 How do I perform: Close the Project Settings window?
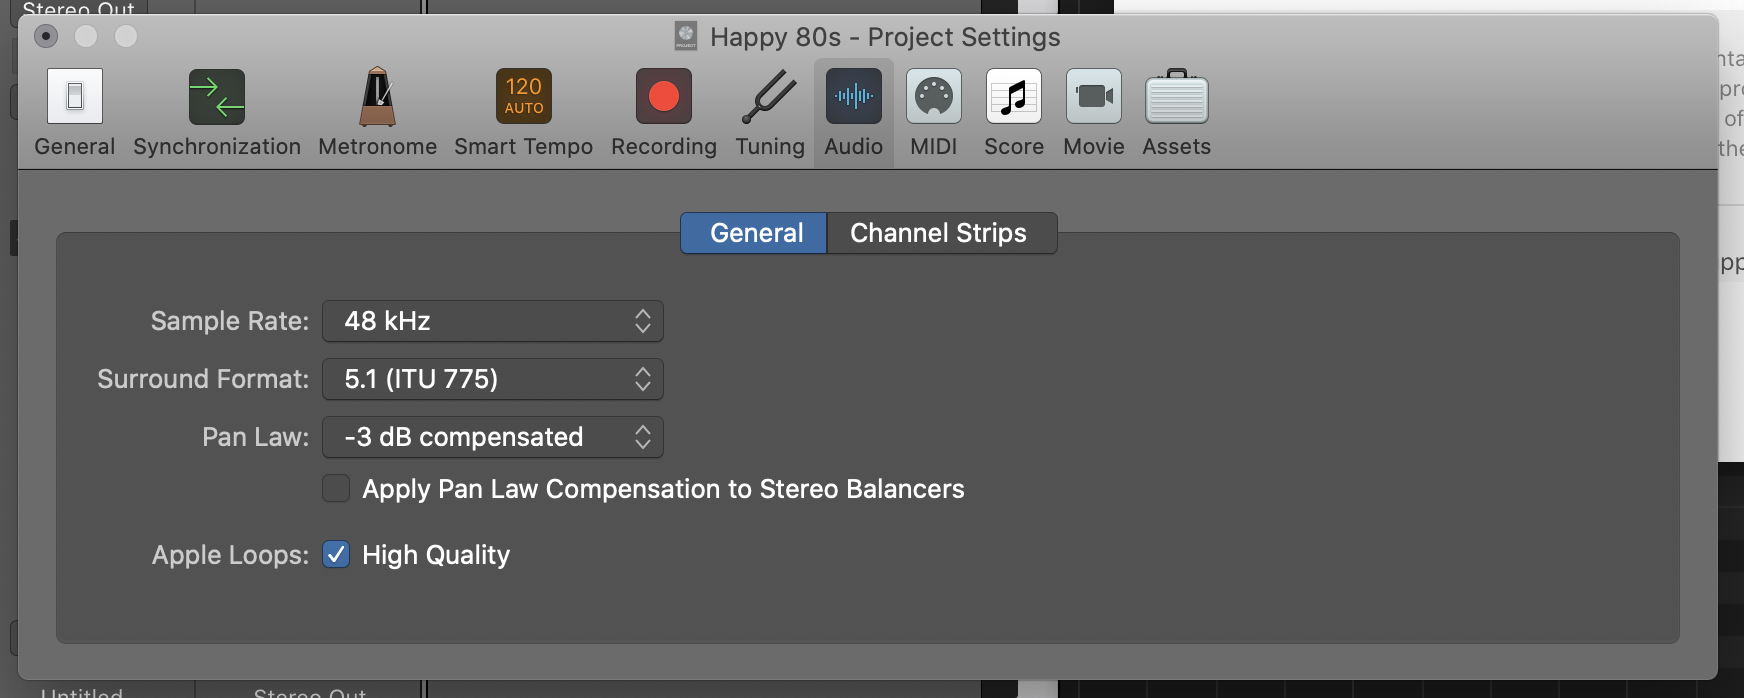click(x=46, y=36)
